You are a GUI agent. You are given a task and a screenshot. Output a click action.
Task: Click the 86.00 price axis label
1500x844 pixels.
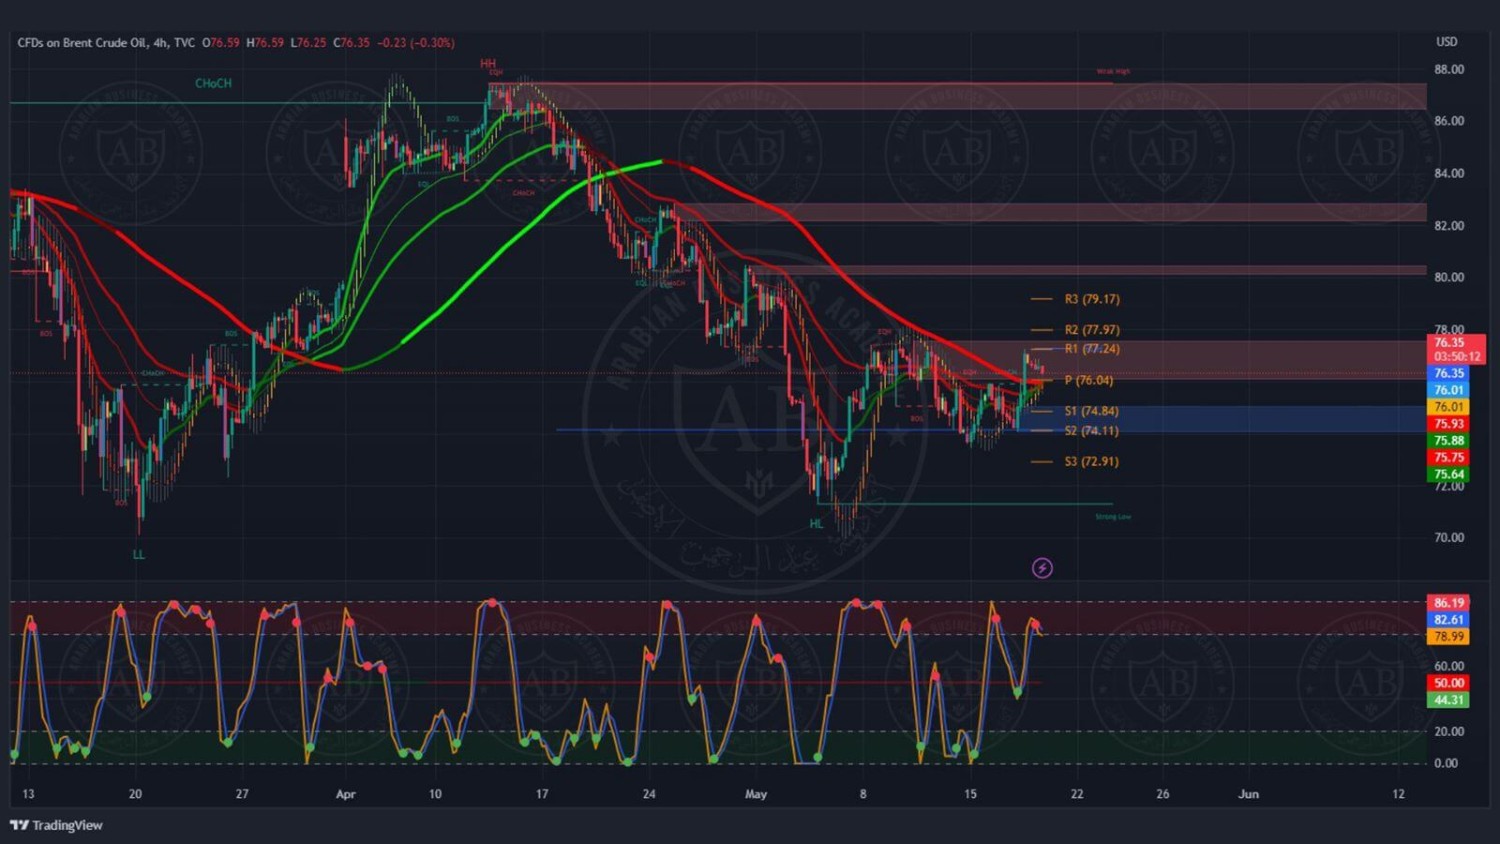[x=1449, y=121]
